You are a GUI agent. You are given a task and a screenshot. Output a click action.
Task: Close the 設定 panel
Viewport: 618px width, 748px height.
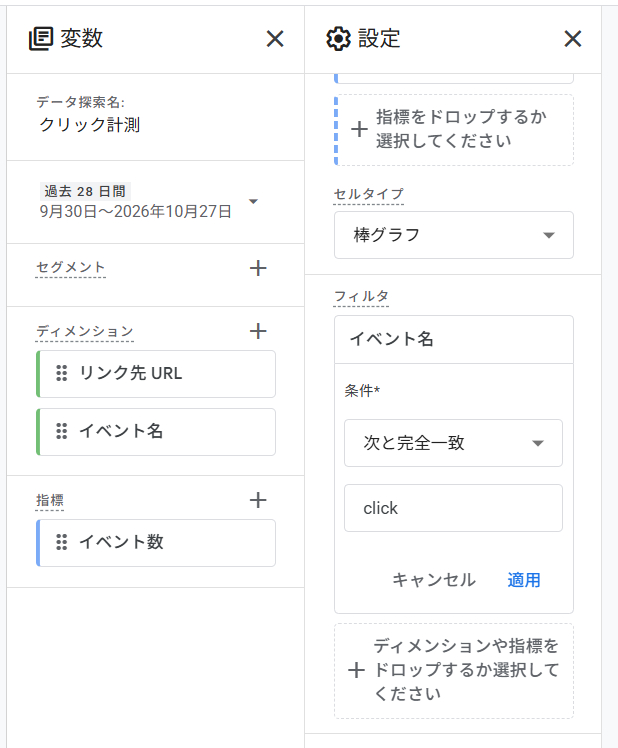(x=573, y=39)
